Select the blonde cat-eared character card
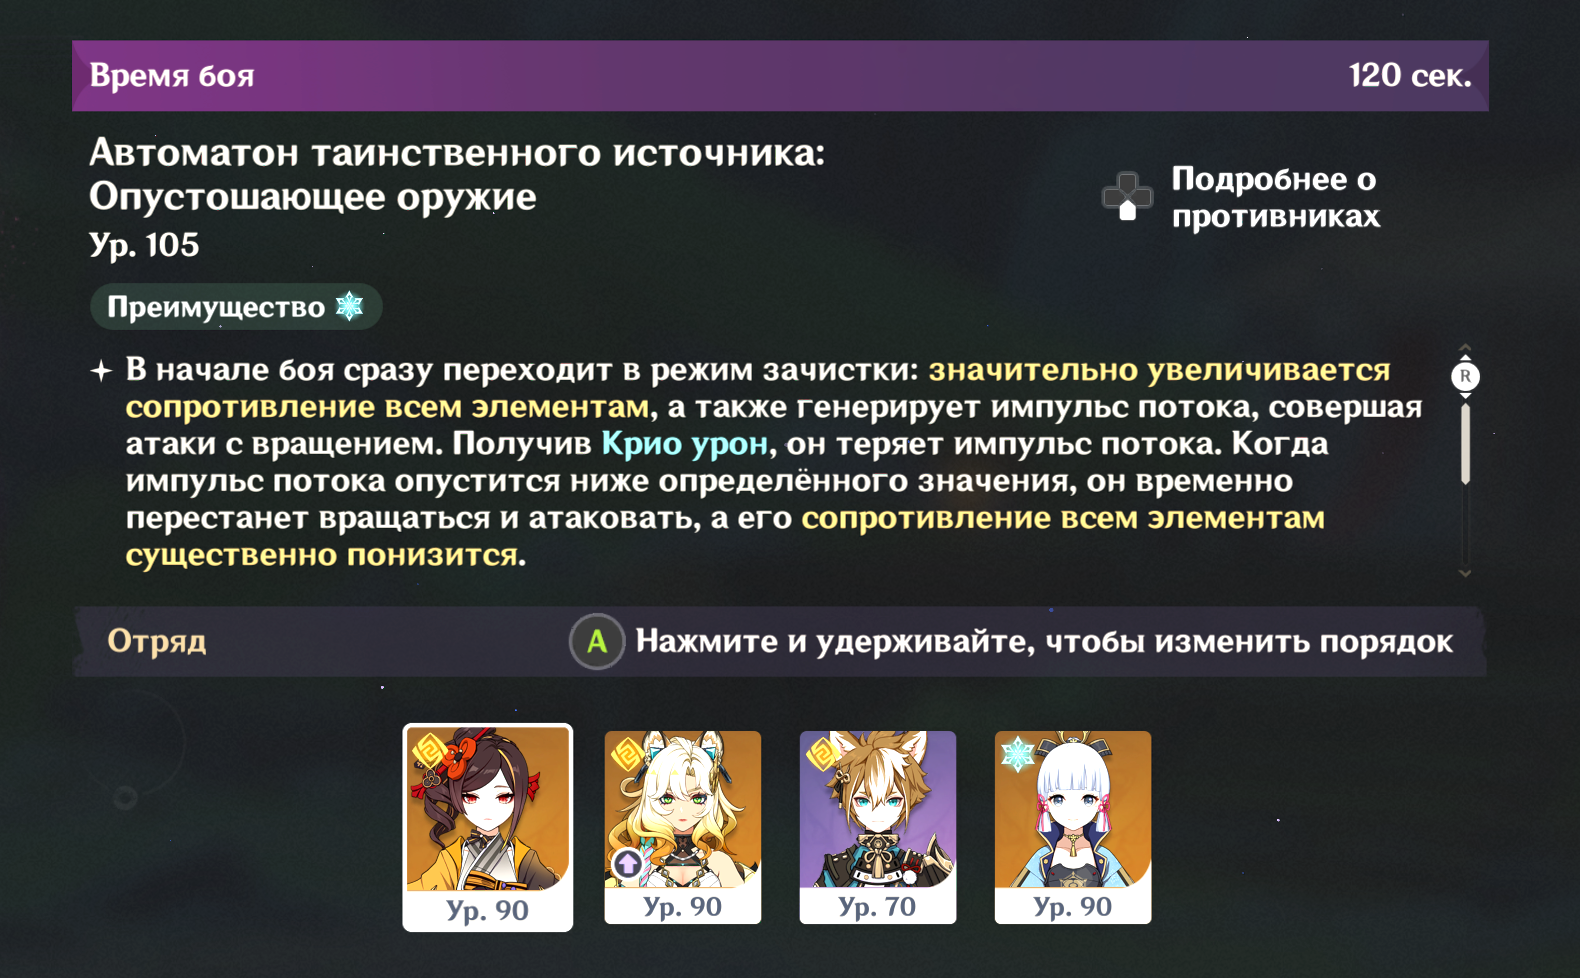Image resolution: width=1580 pixels, height=978 pixels. click(683, 827)
